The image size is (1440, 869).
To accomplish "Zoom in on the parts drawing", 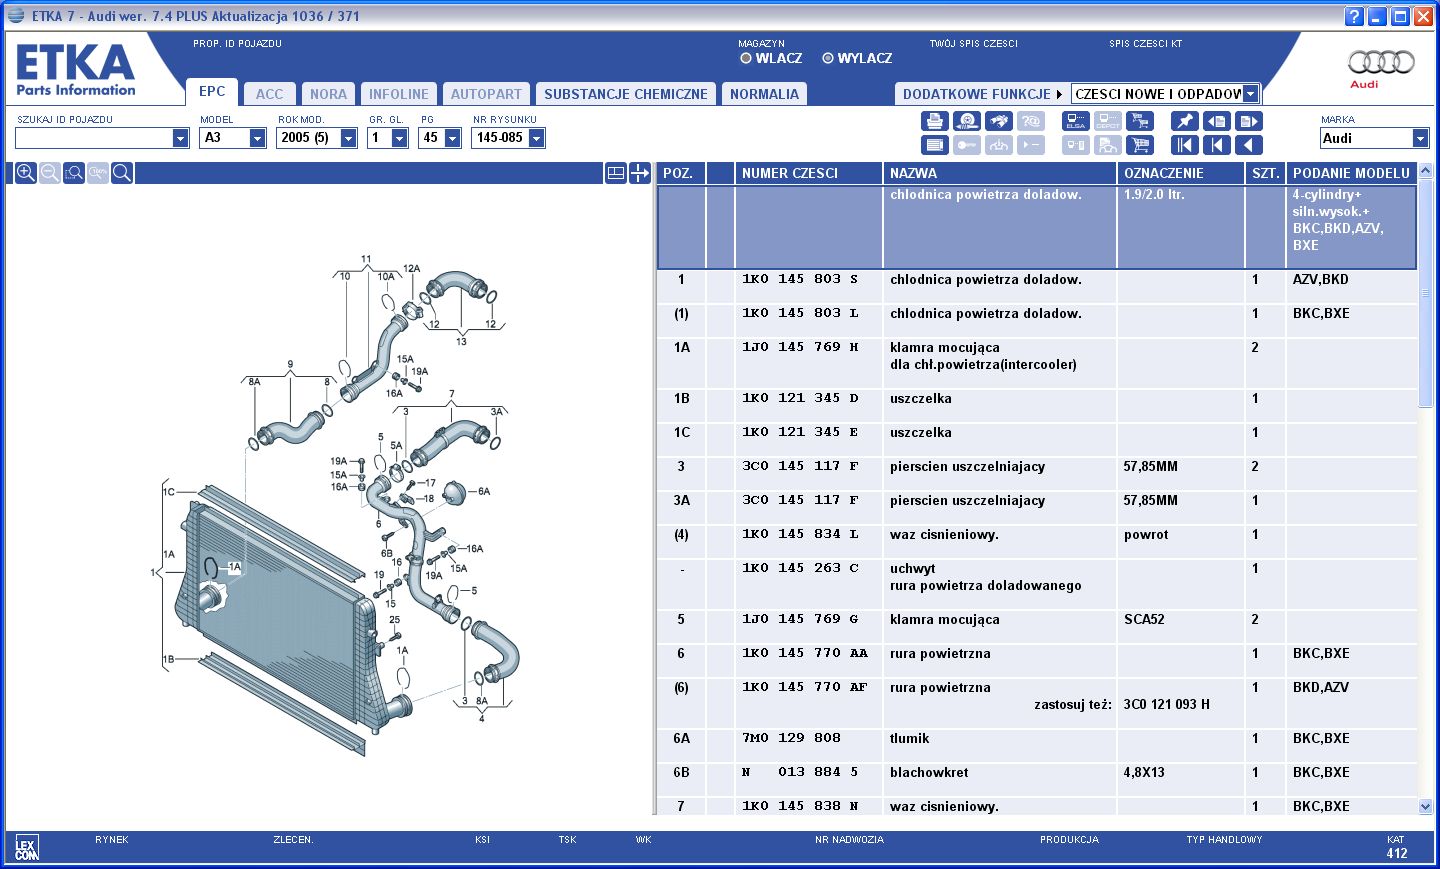I will pyautogui.click(x=26, y=173).
